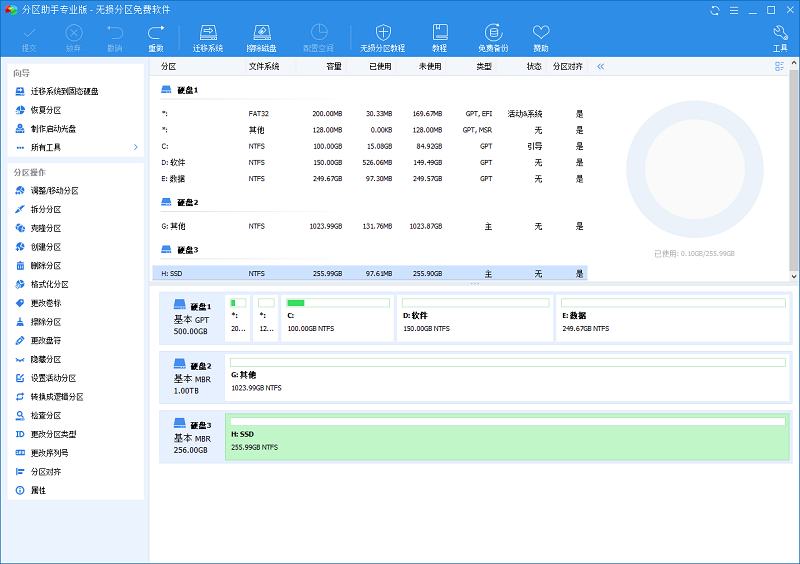800x564 pixels.
Task: Select the D: 软件 partition row
Action: (370, 163)
